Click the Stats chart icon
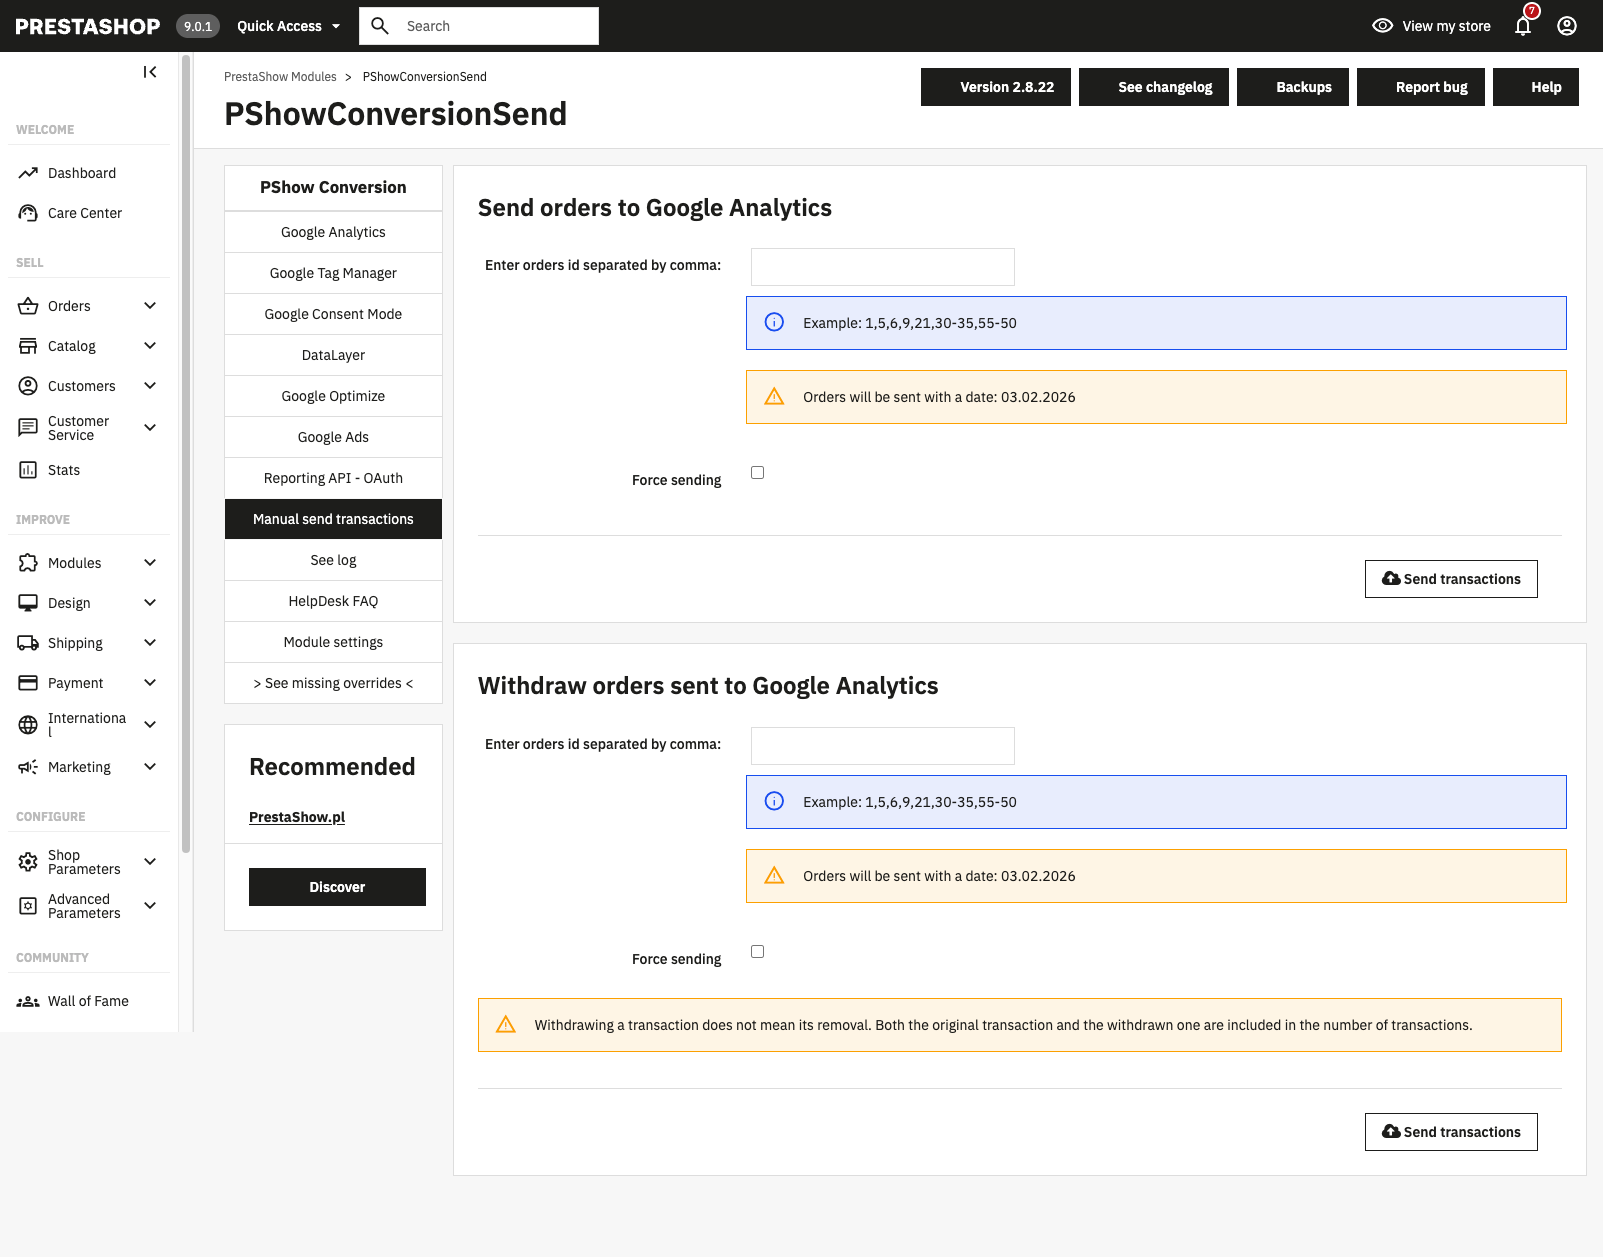Viewport: 1603px width, 1257px height. [x=28, y=470]
